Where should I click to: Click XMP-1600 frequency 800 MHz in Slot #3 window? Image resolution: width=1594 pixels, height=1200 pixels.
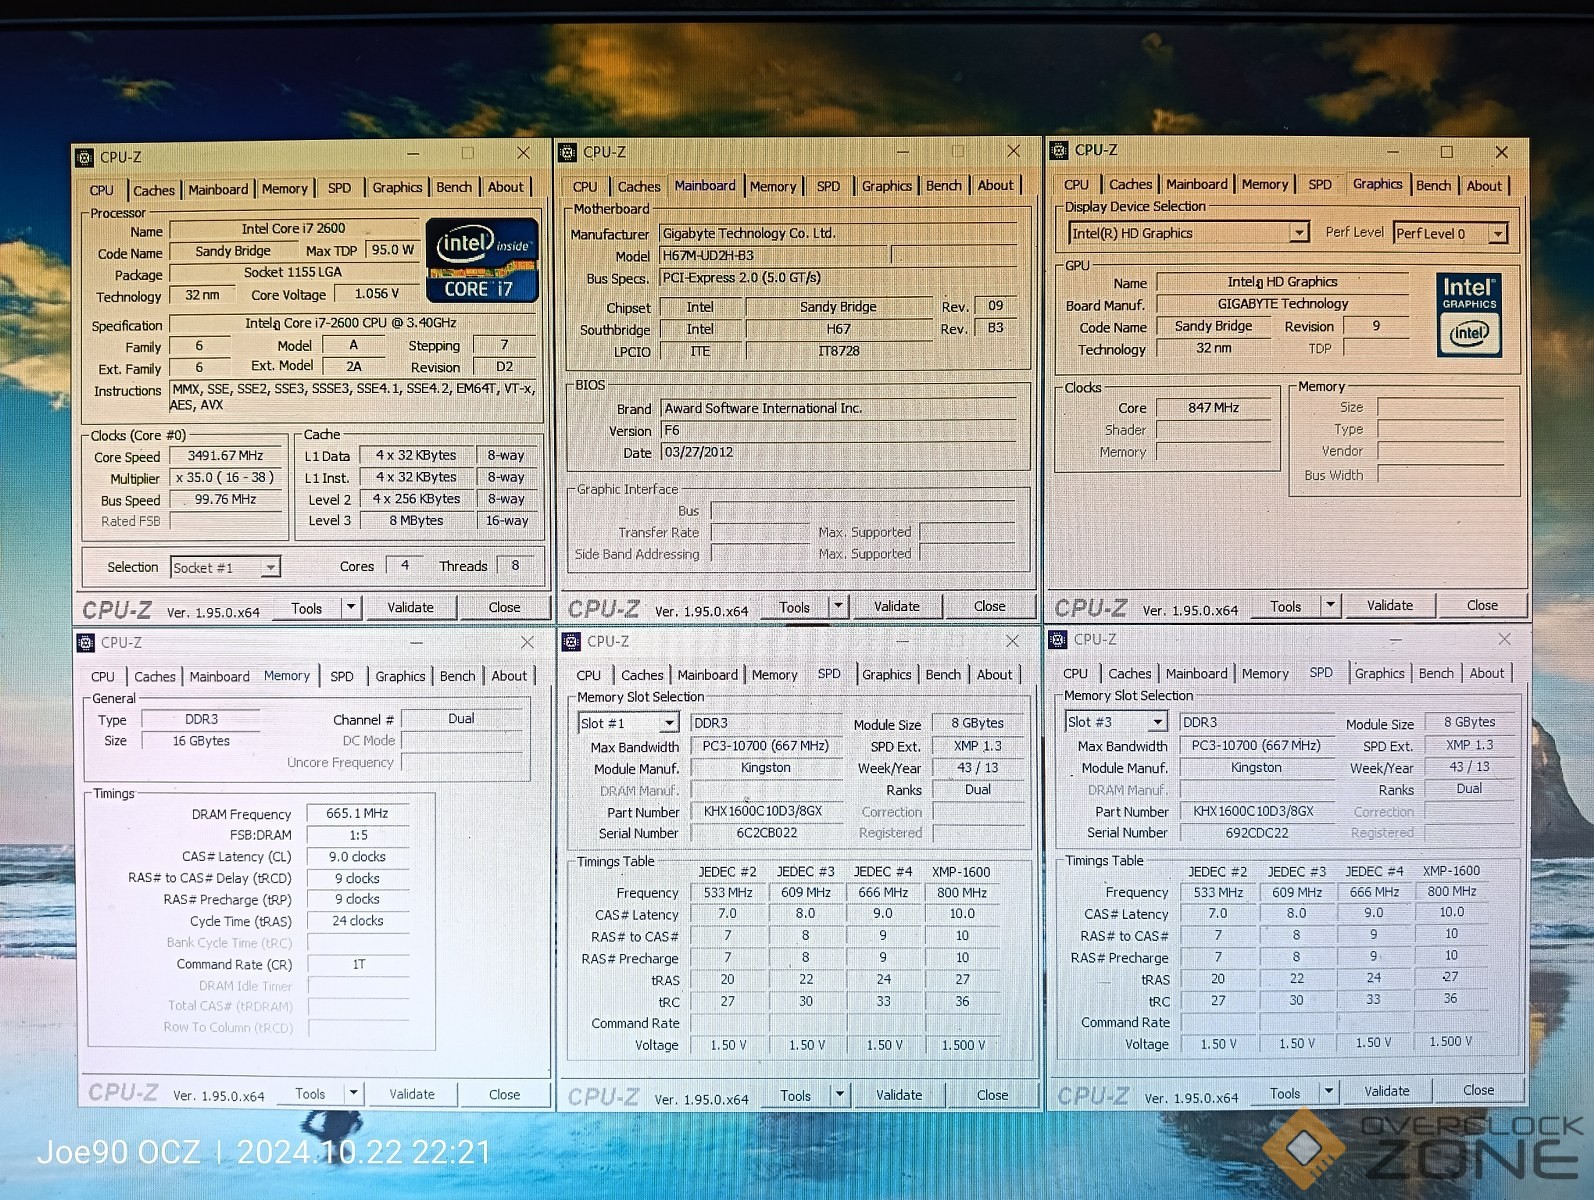[1451, 892]
